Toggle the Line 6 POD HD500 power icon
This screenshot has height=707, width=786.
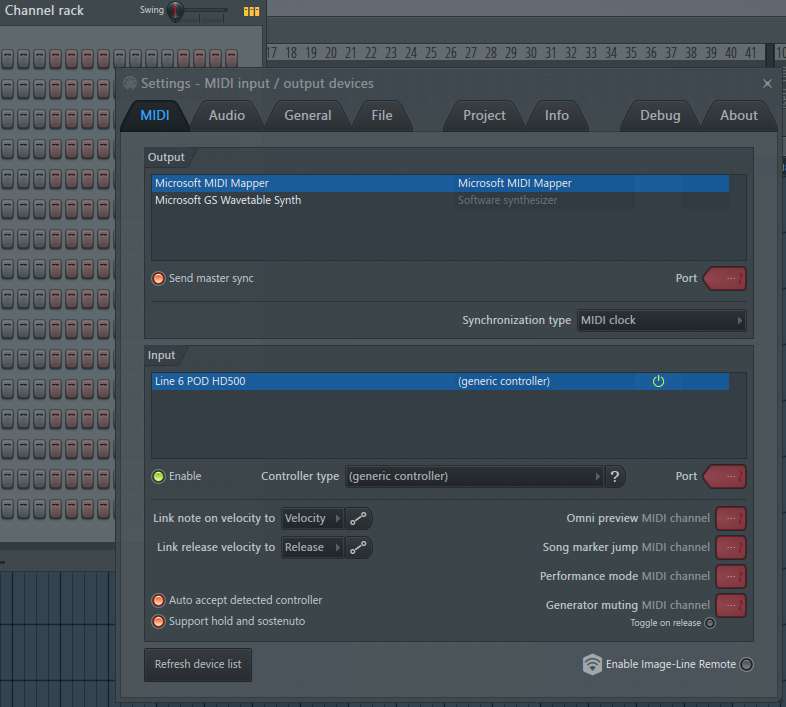click(658, 381)
